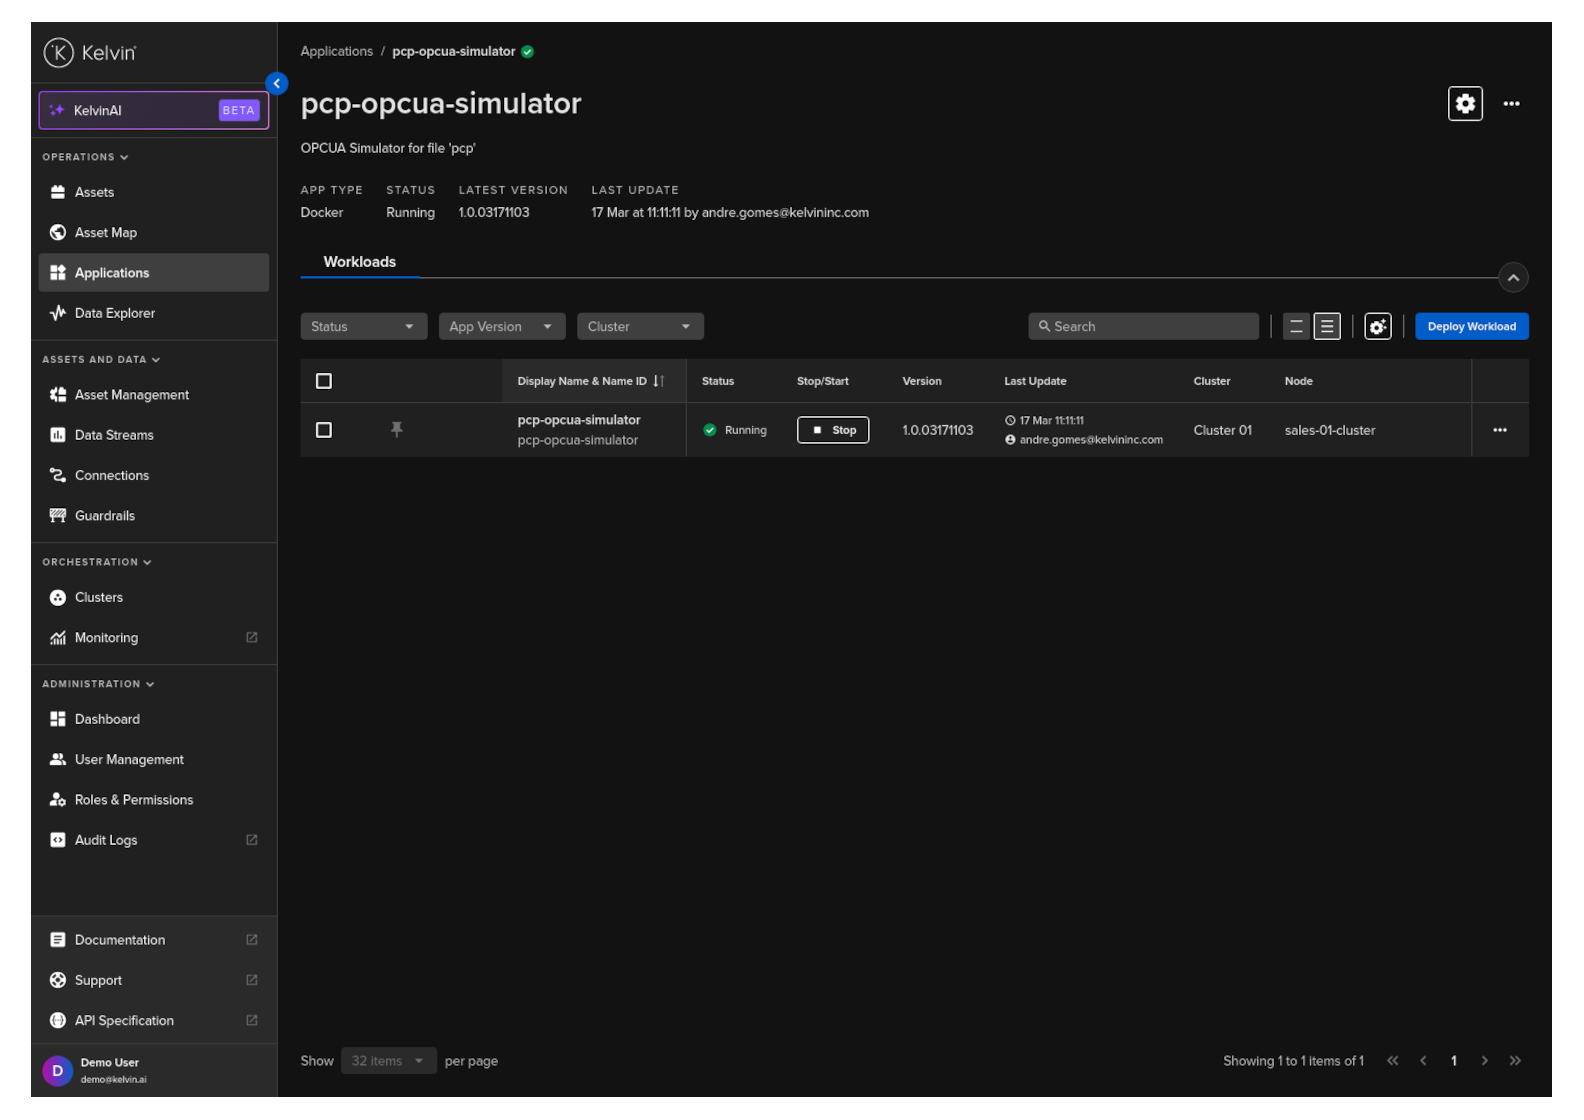This screenshot has height=1120, width=1584.
Task: Open application settings gear icon near the title
Action: [1464, 104]
